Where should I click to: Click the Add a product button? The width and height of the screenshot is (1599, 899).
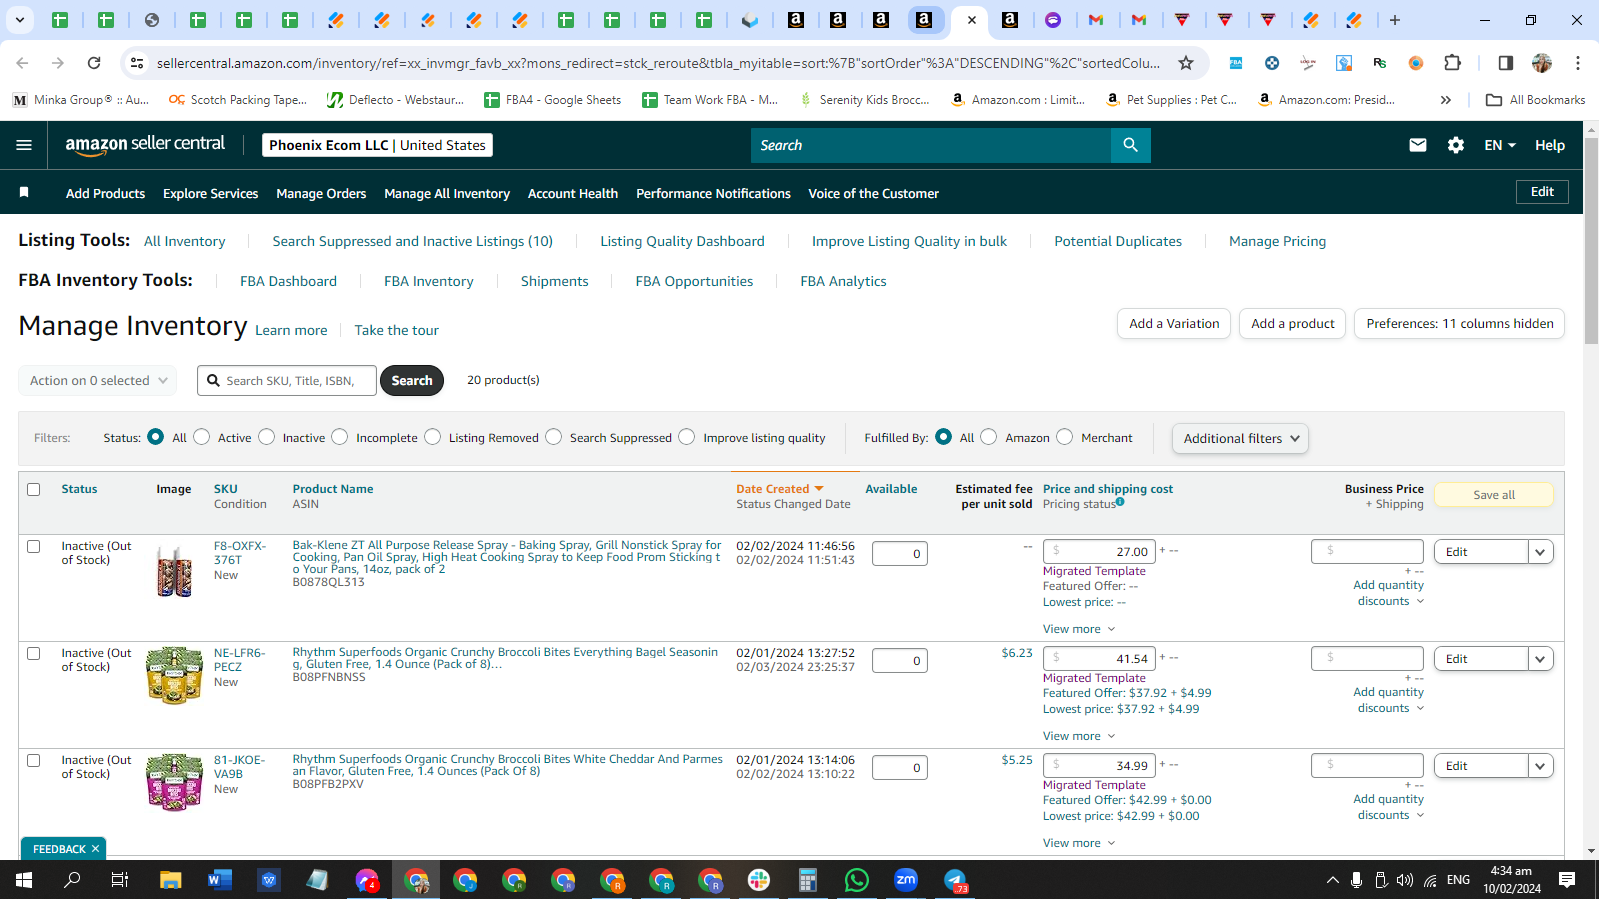[1292, 324]
